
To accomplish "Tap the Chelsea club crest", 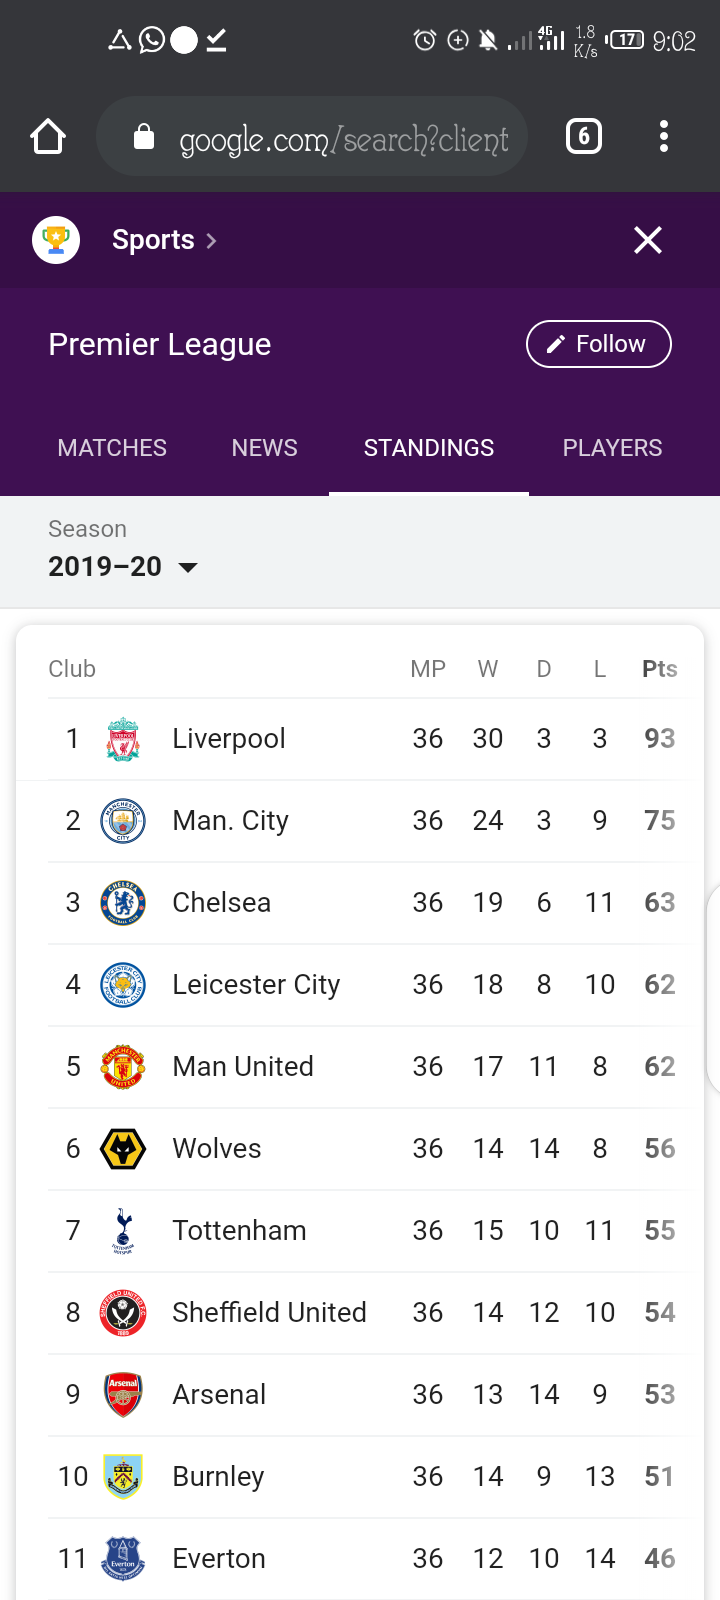I will point(123,903).
